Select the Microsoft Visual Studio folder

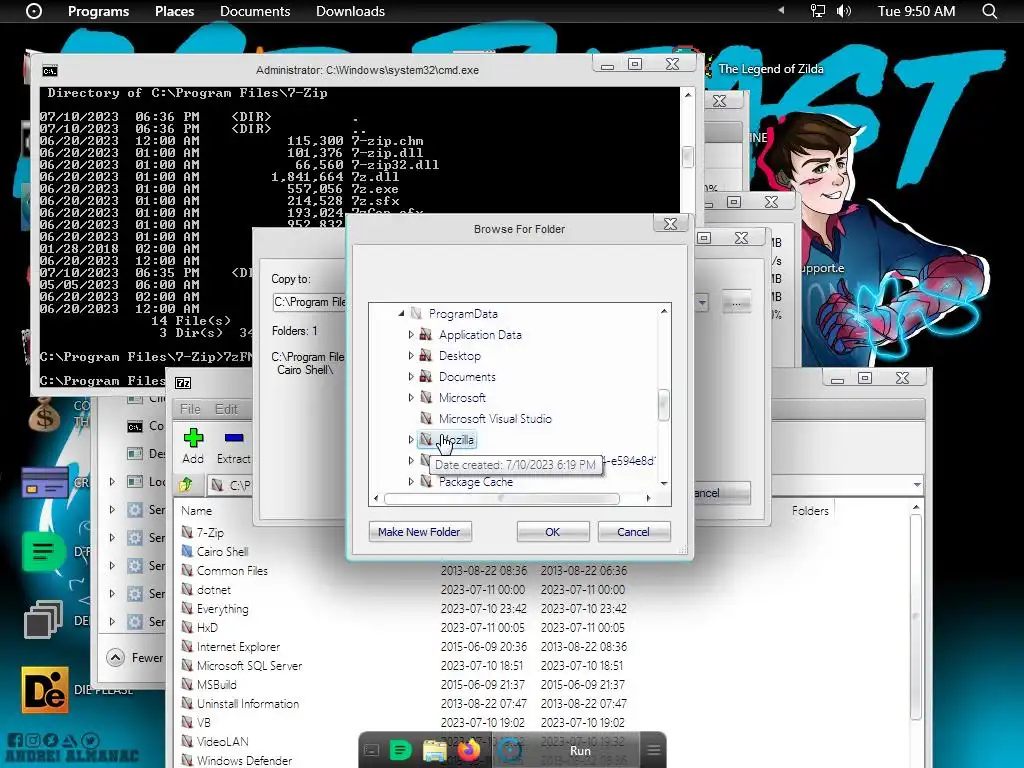point(495,419)
